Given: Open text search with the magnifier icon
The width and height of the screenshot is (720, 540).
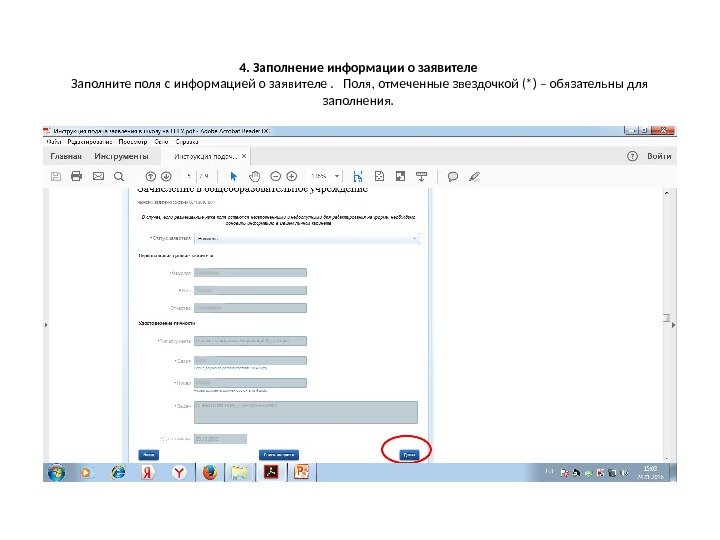Looking at the screenshot, I should tap(119, 176).
